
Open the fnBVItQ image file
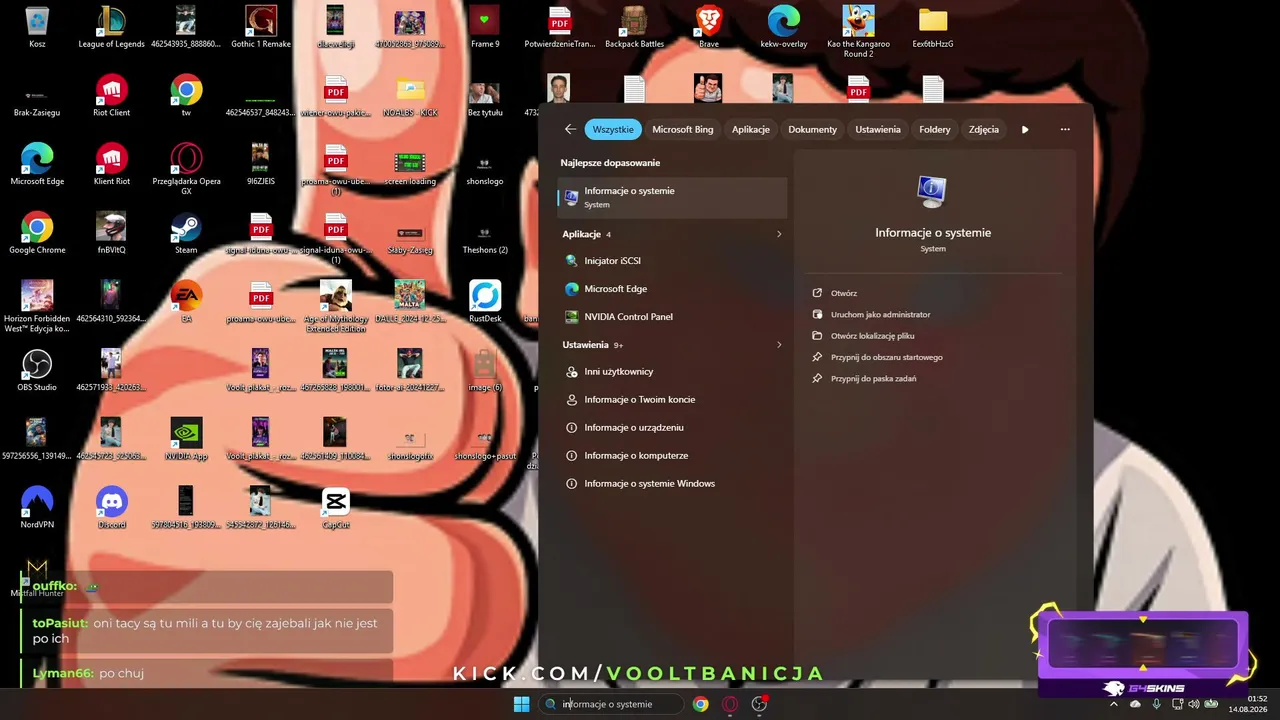click(111, 233)
